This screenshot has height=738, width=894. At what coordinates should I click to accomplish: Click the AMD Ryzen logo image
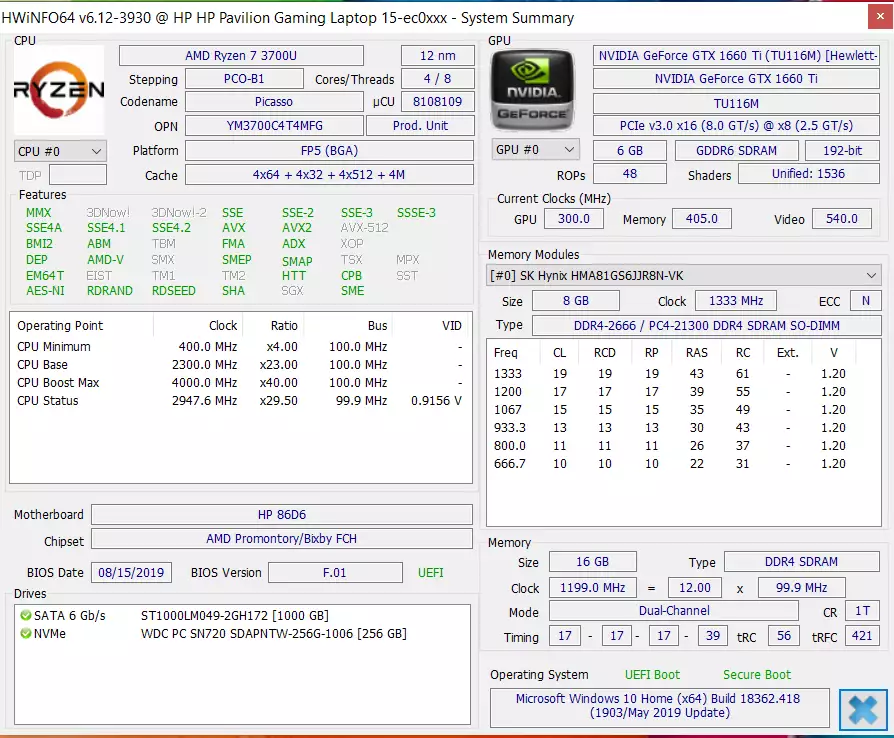click(59, 90)
